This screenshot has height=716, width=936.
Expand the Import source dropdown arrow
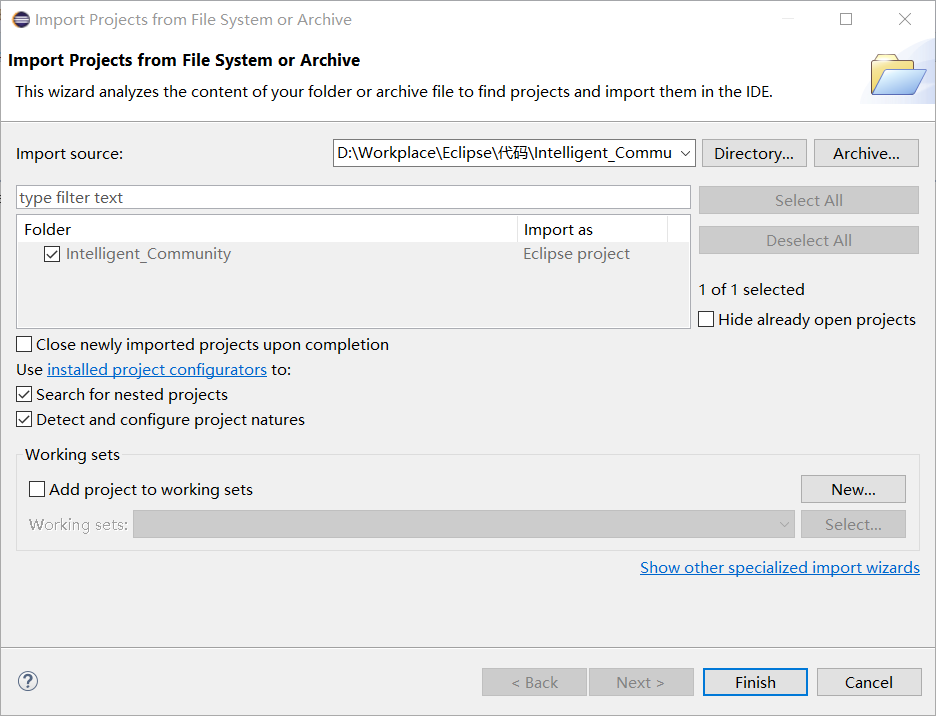point(685,153)
